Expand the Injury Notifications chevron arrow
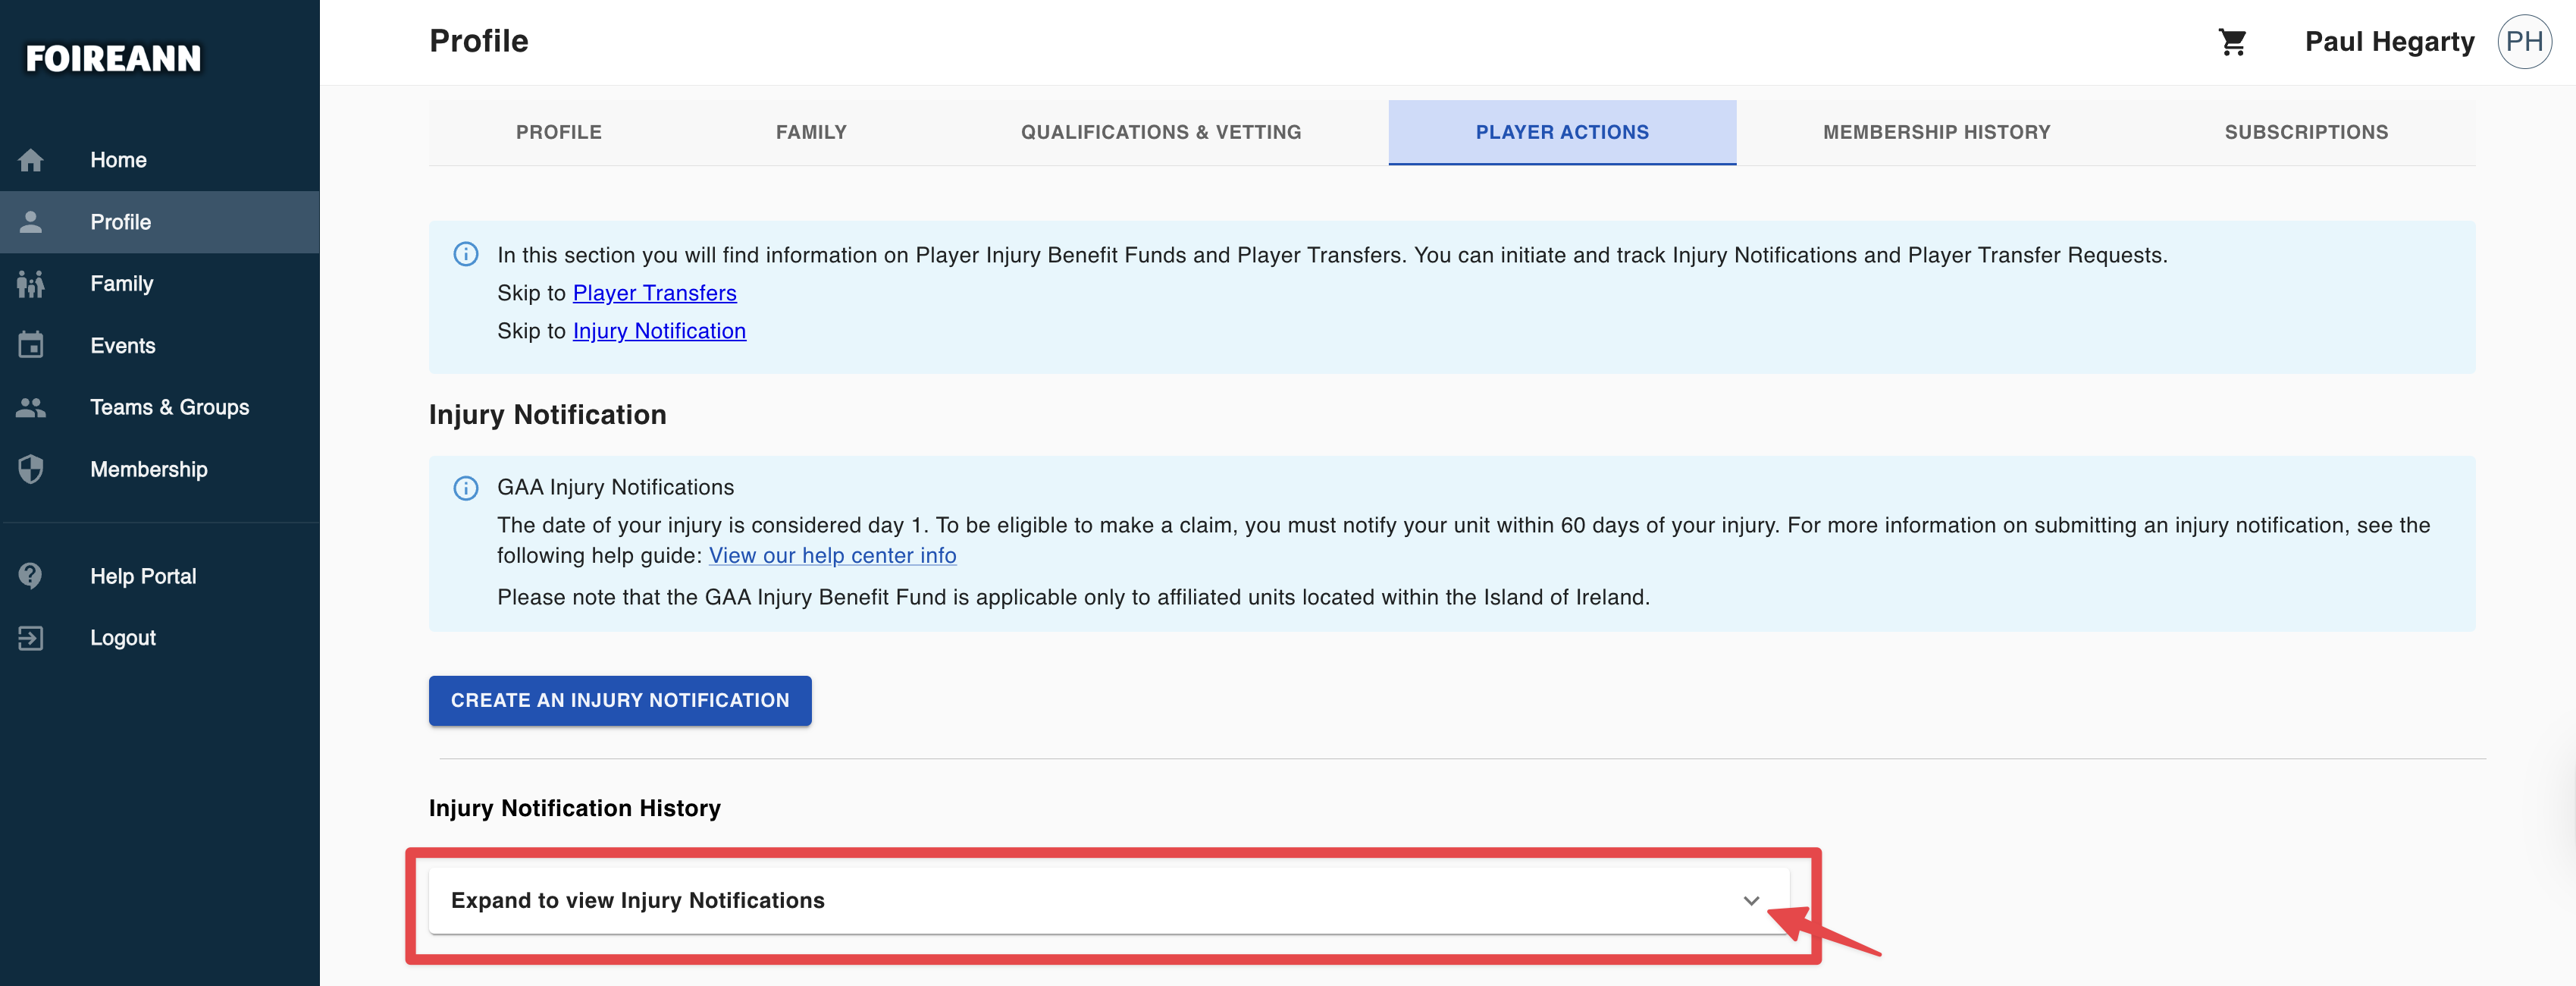Viewport: 2576px width, 986px height. (x=1751, y=901)
